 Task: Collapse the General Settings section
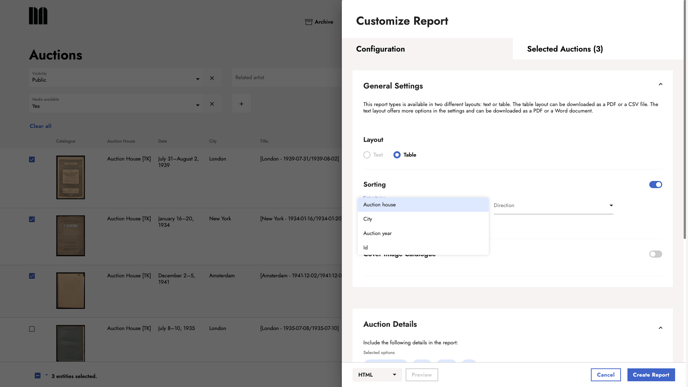click(660, 85)
